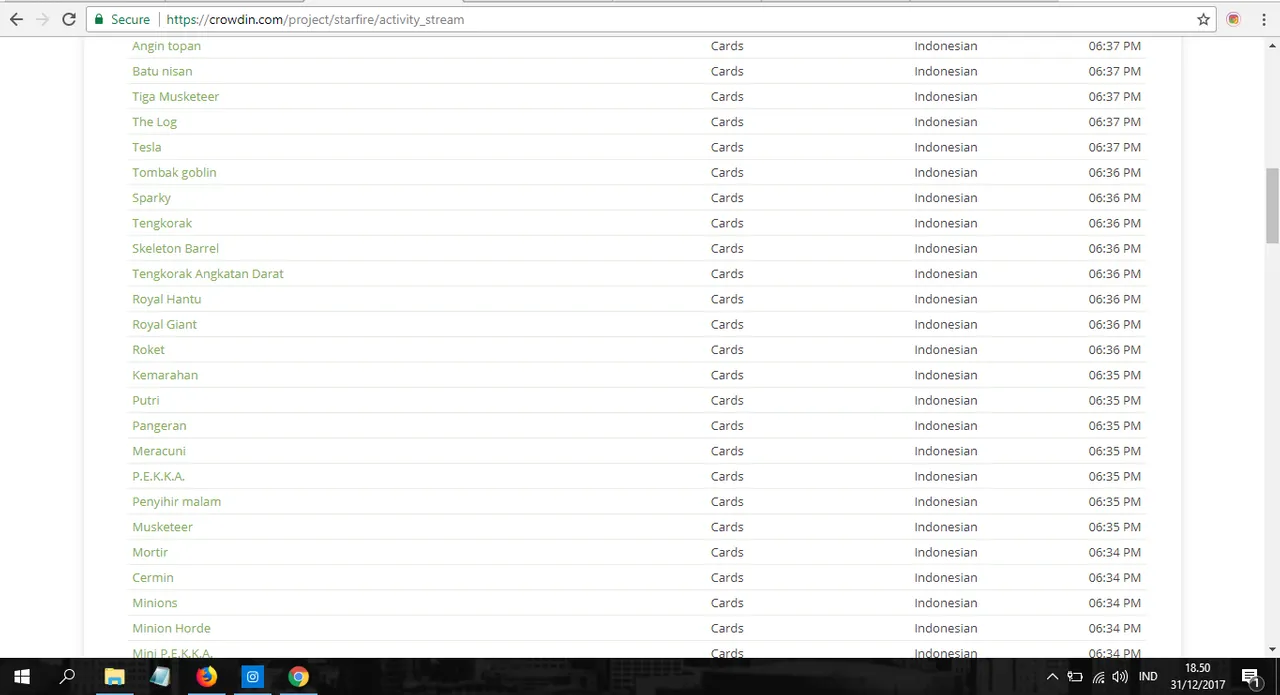This screenshot has height=695, width=1280.
Task: Click the battery status tray icon
Action: 1075,677
